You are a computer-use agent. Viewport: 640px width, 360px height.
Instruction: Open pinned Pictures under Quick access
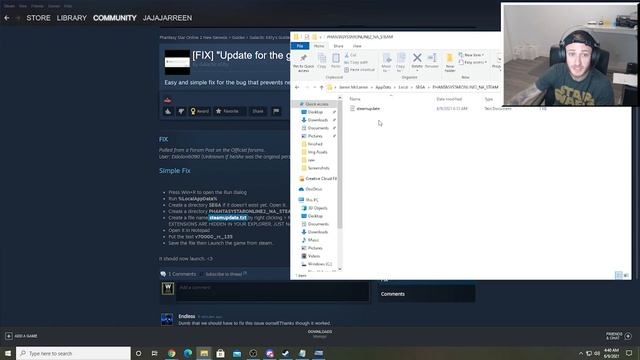click(315, 136)
